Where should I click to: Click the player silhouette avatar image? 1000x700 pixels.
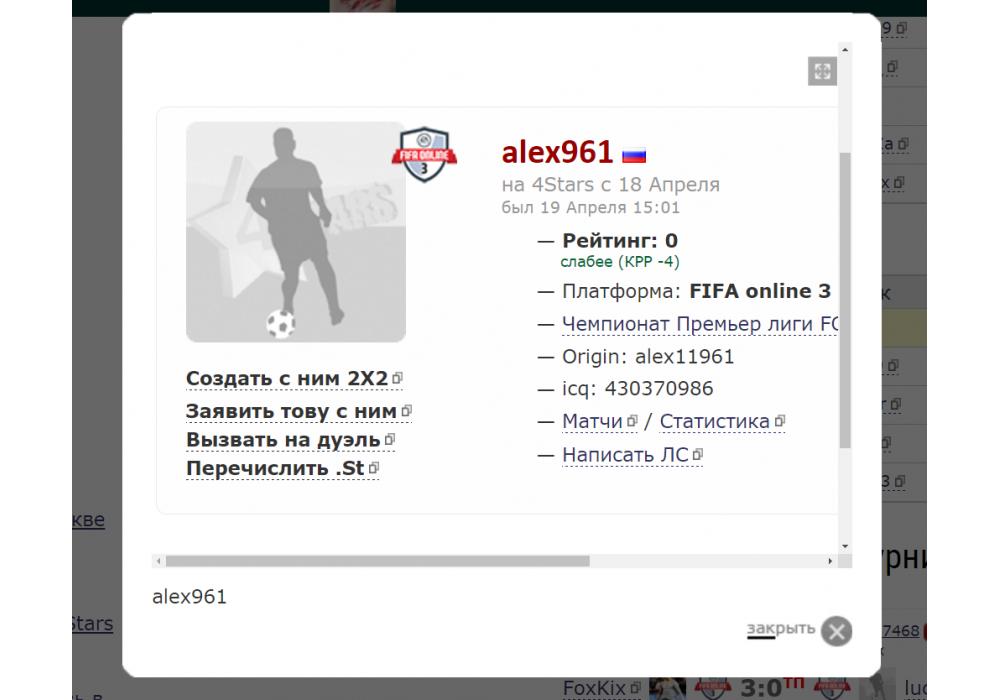coord(296,232)
